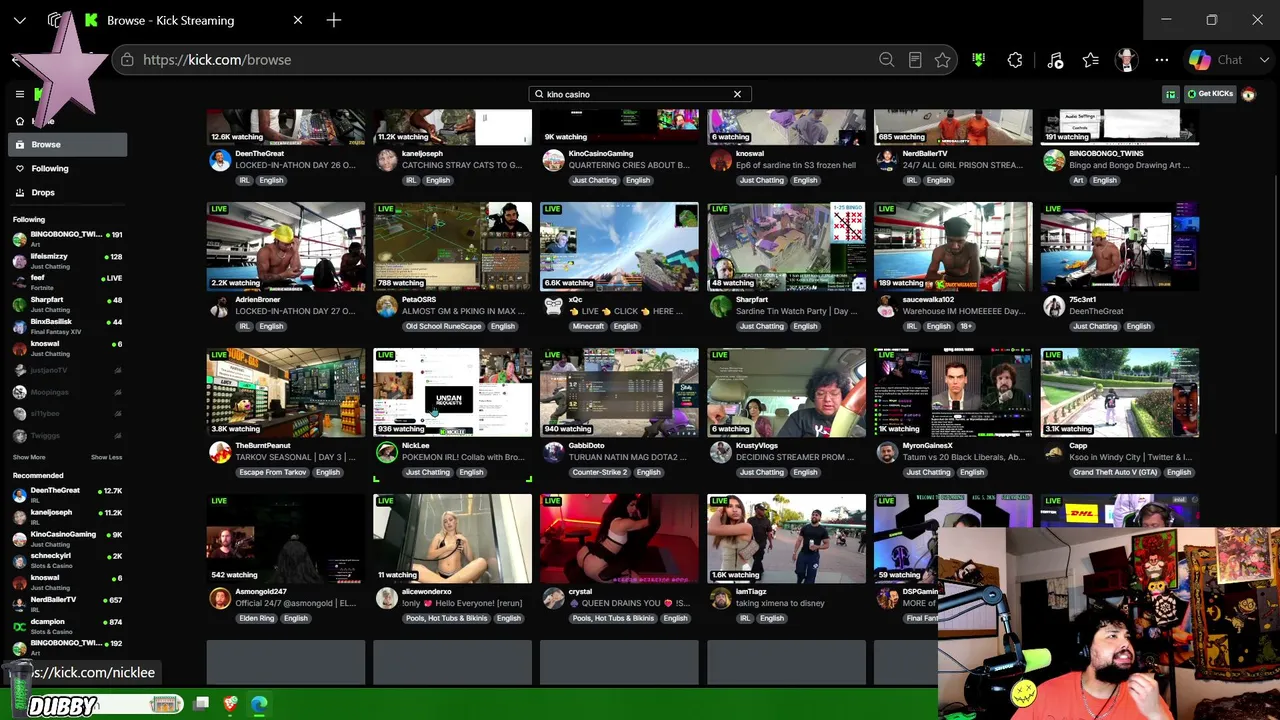Open the browser Favorites list icon
Viewport: 1280px width, 720px height.
click(1091, 60)
